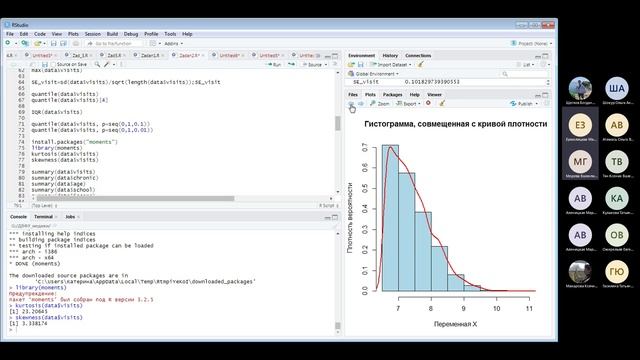The width and height of the screenshot is (640, 360).
Task: Click the Previous plot arrow
Action: (351, 104)
